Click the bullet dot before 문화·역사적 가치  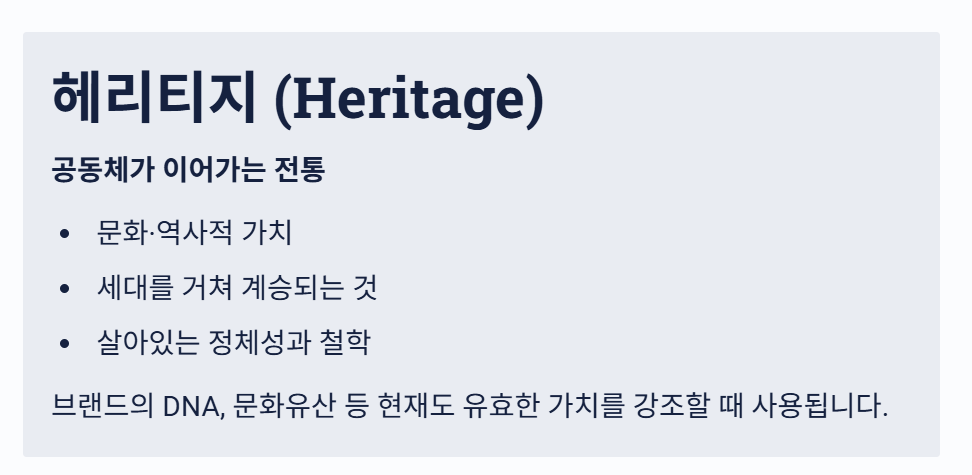pyautogui.click(x=64, y=234)
